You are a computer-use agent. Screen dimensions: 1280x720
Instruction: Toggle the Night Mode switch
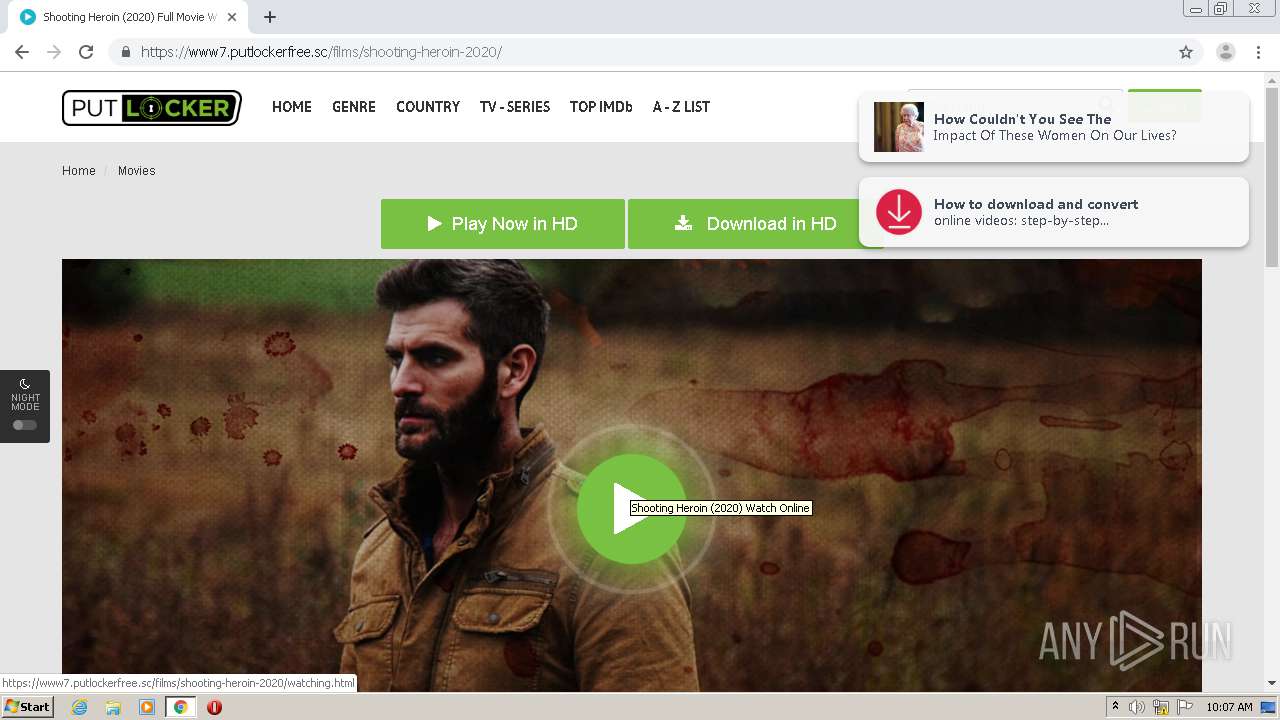tap(25, 425)
